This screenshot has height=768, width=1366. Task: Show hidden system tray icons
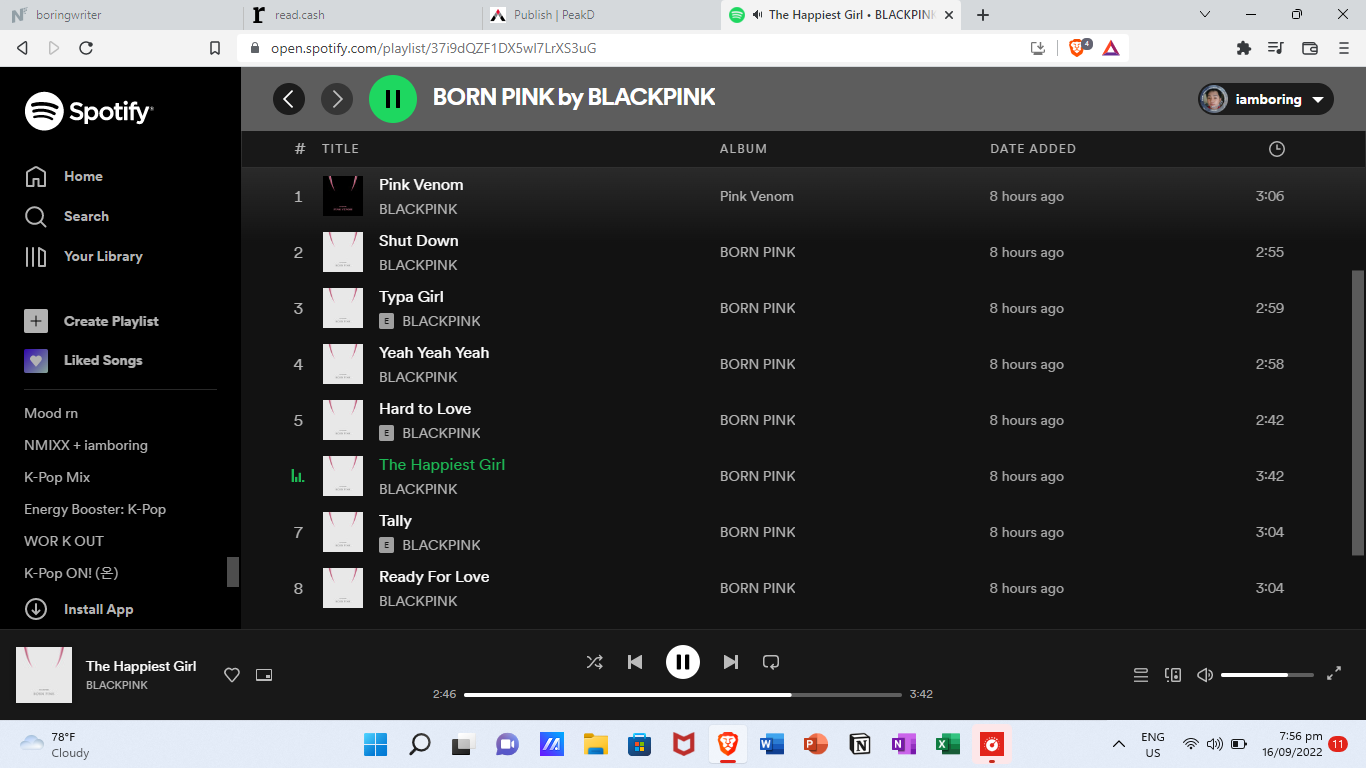point(1119,744)
